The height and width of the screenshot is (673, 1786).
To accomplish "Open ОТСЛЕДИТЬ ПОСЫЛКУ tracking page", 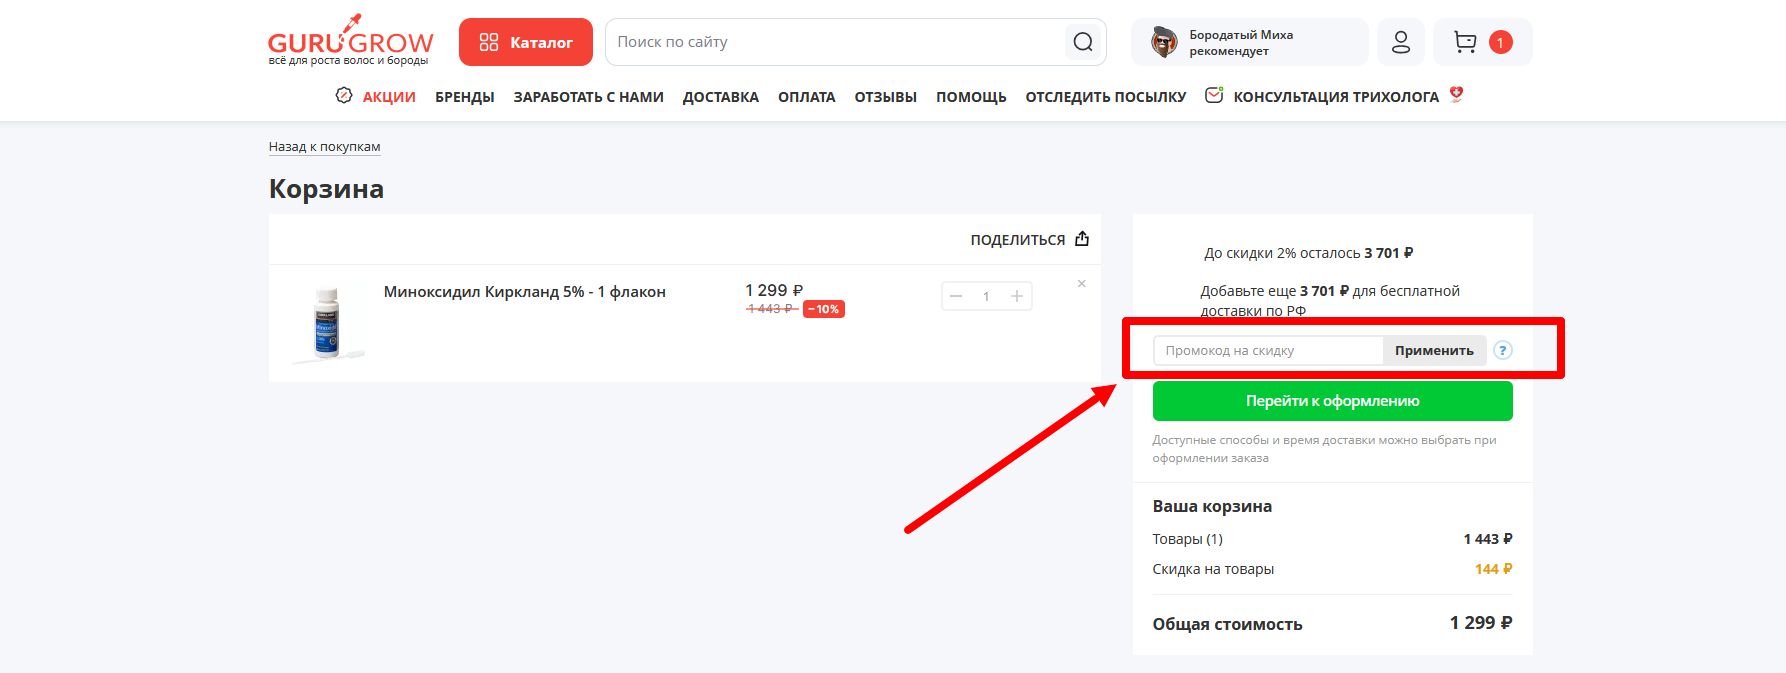I will (1106, 97).
